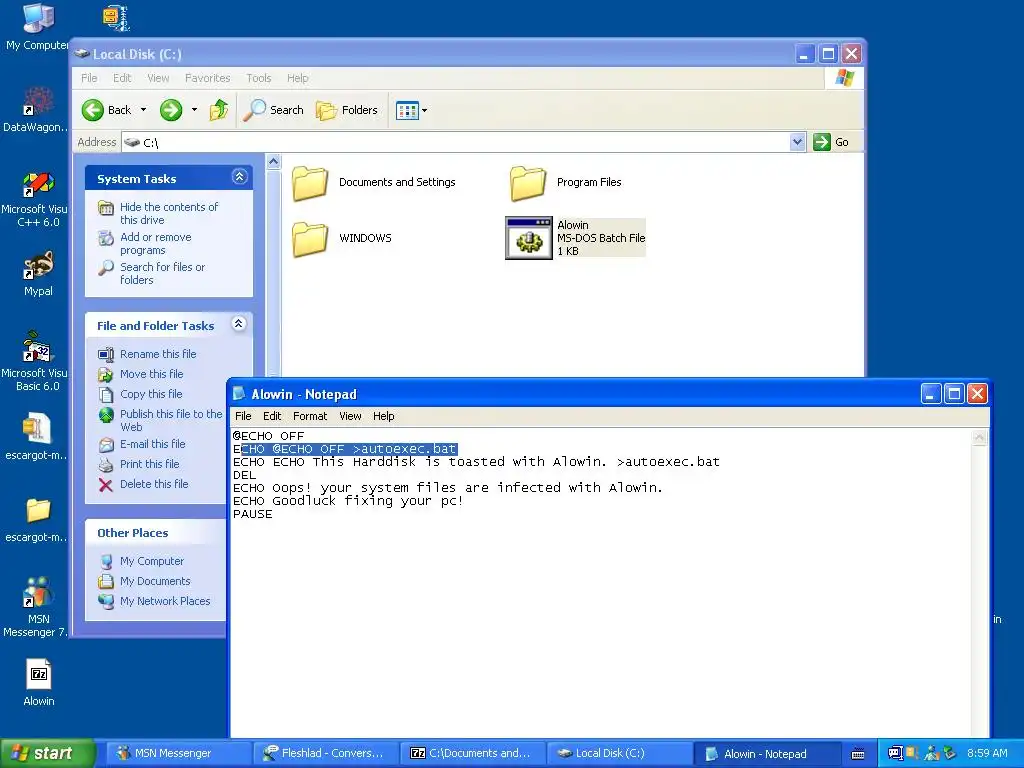Screen dimensions: 1024x768
Task: Select Alowin MS-DOS Batch File icon
Action: (x=529, y=238)
